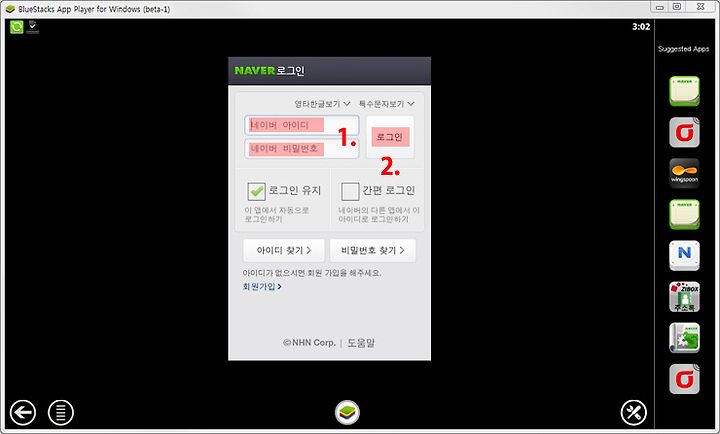The height and width of the screenshot is (434, 720).
Task: Click the 로그인 button
Action: tap(390, 137)
